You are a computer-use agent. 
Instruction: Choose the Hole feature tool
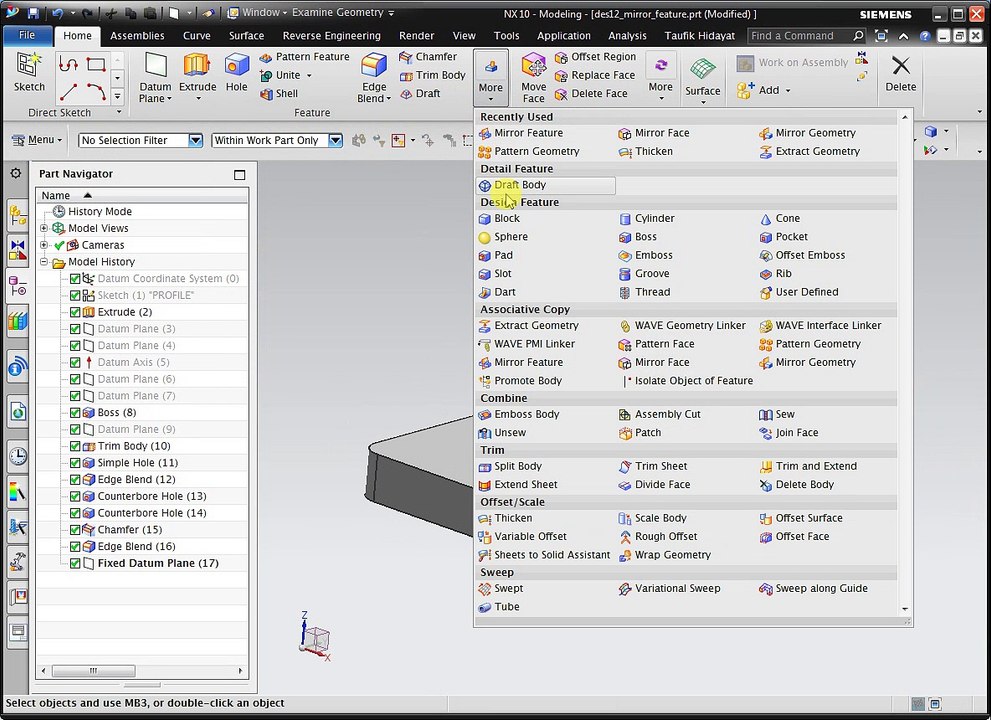coord(236,73)
